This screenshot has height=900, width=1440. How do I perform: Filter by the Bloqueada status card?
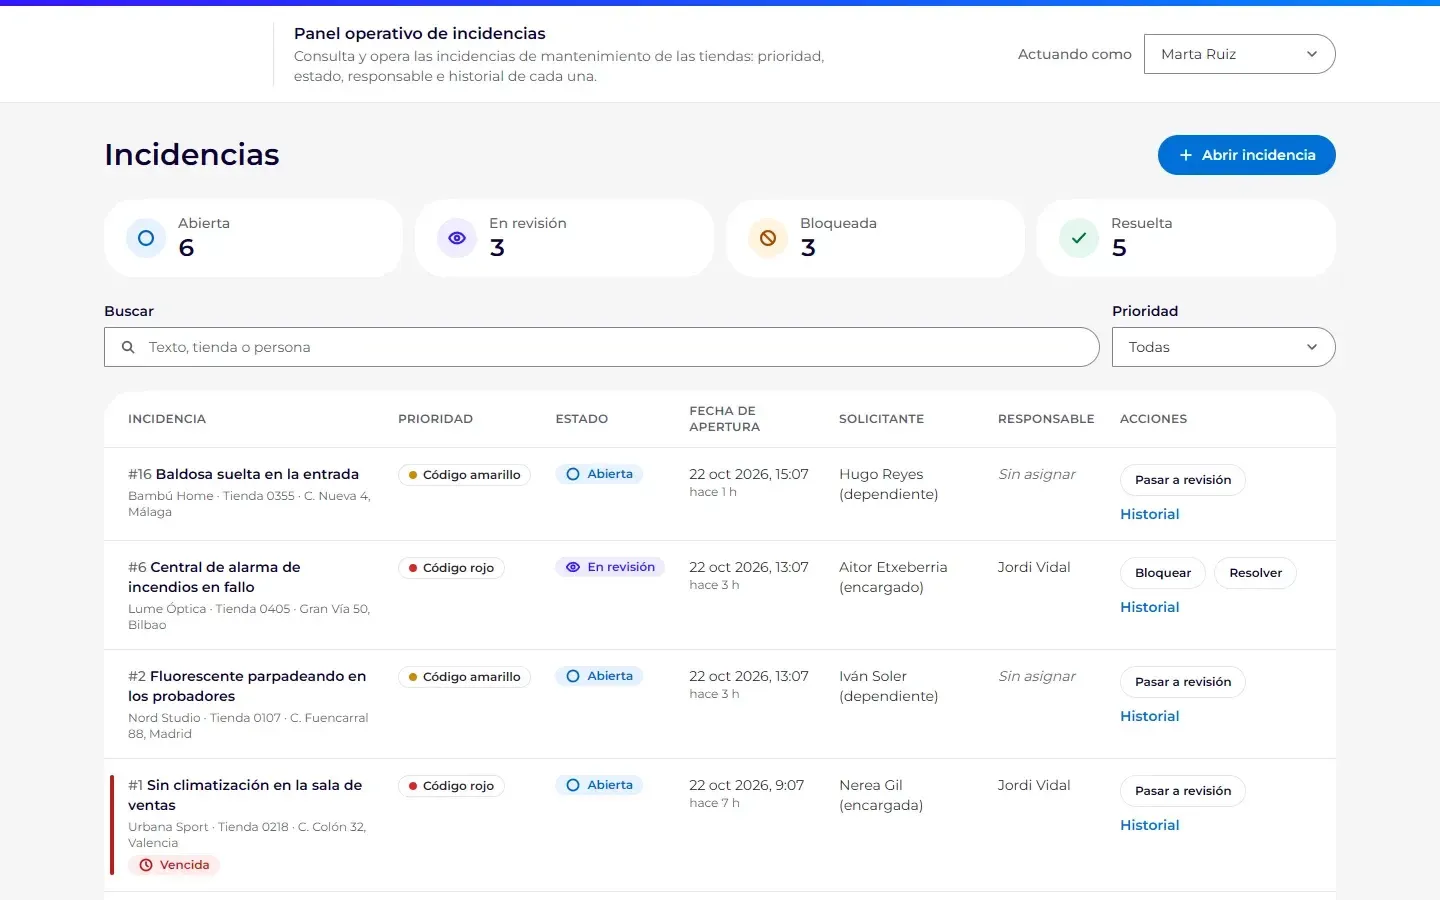(x=875, y=238)
